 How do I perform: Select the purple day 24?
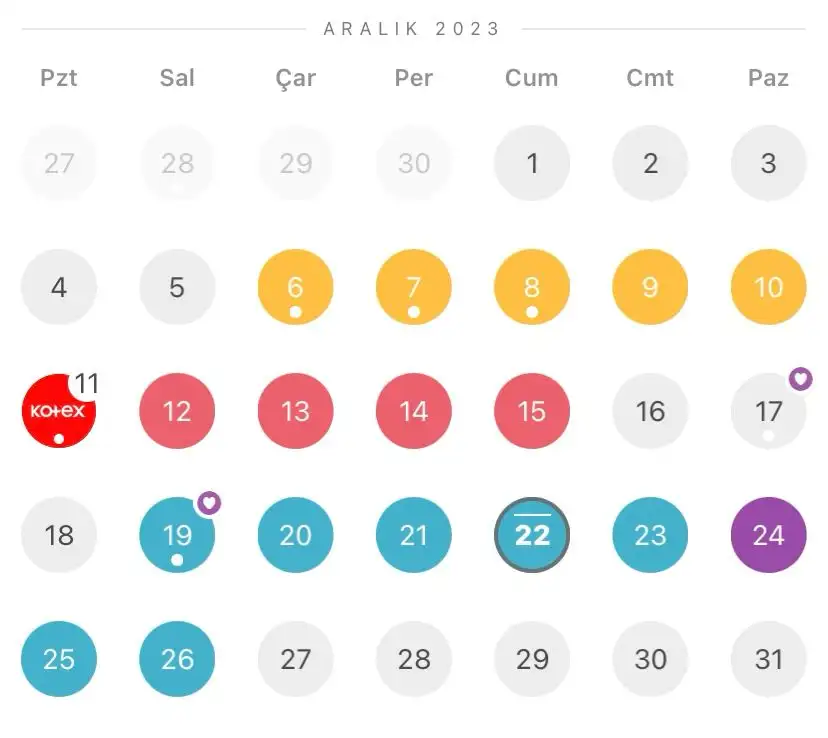coord(768,535)
